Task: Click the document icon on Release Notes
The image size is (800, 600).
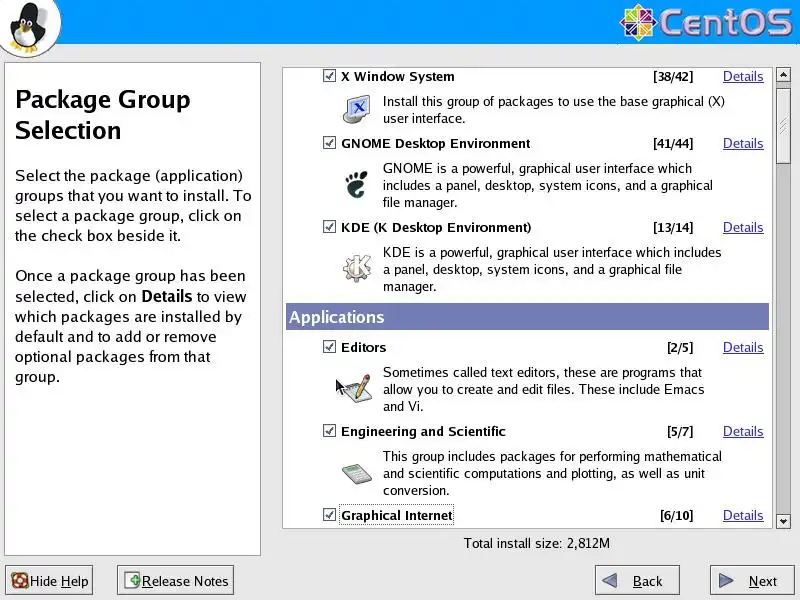Action: [x=133, y=580]
